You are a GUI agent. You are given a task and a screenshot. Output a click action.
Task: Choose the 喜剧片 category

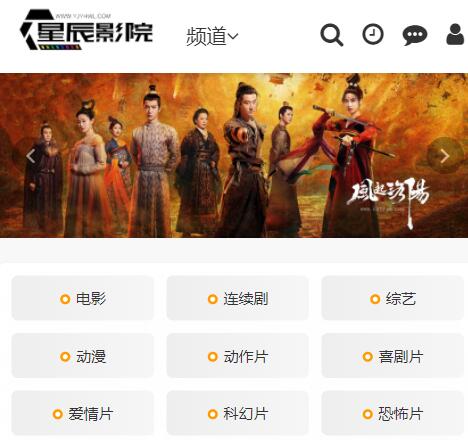coord(393,356)
